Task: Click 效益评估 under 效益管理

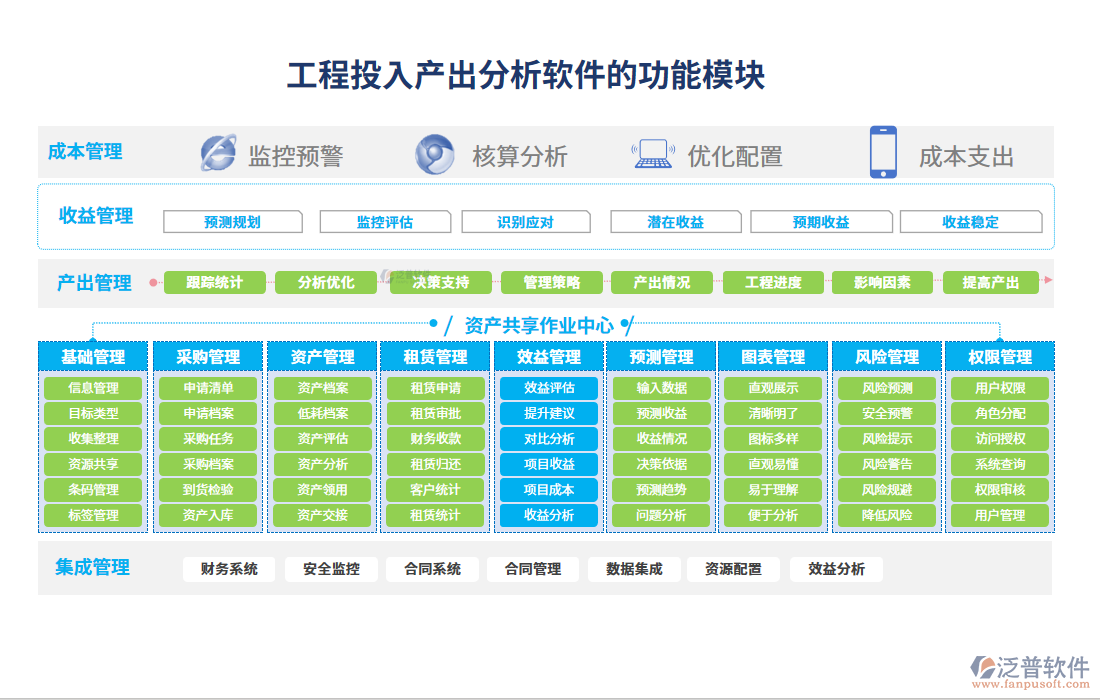Action: pyautogui.click(x=547, y=388)
